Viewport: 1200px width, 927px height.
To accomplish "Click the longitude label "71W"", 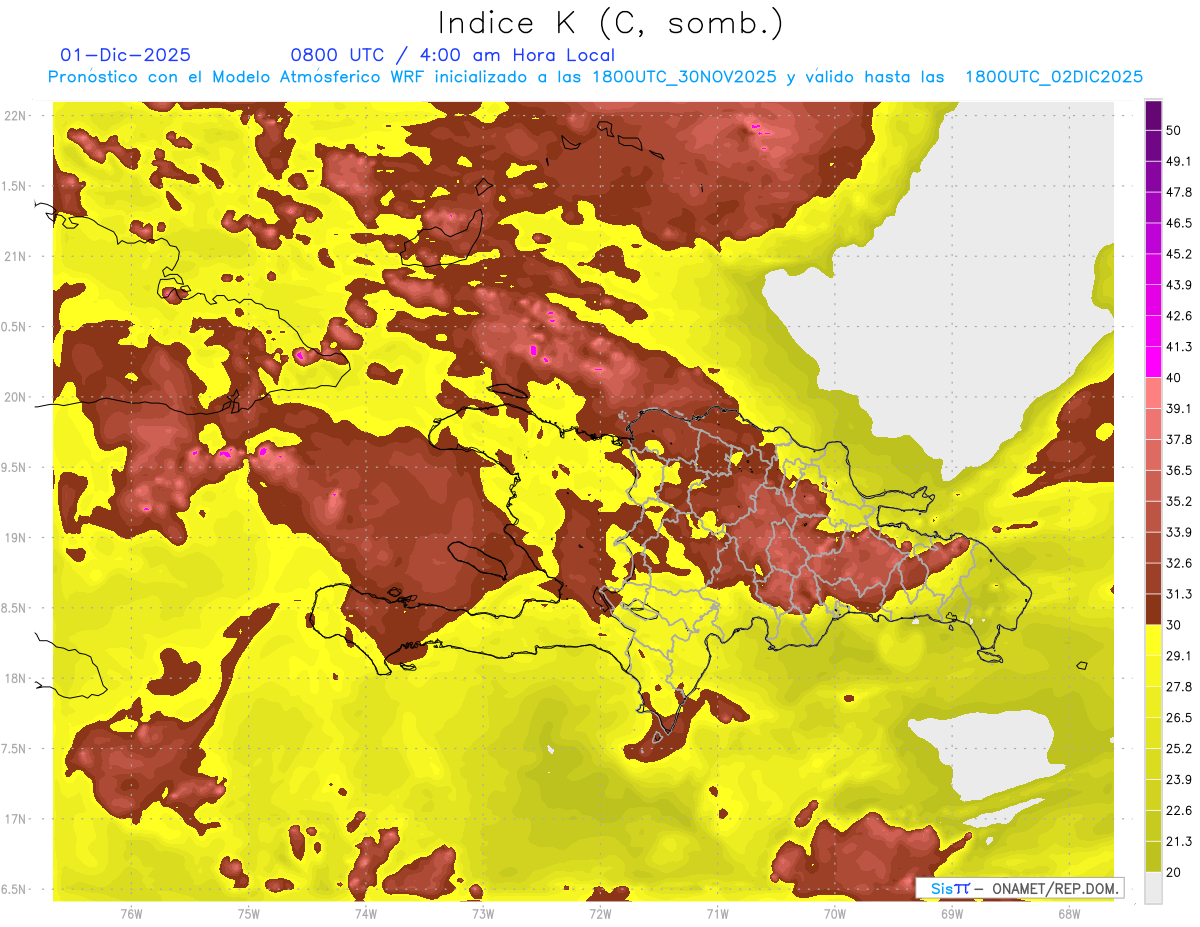I will click(x=717, y=913).
